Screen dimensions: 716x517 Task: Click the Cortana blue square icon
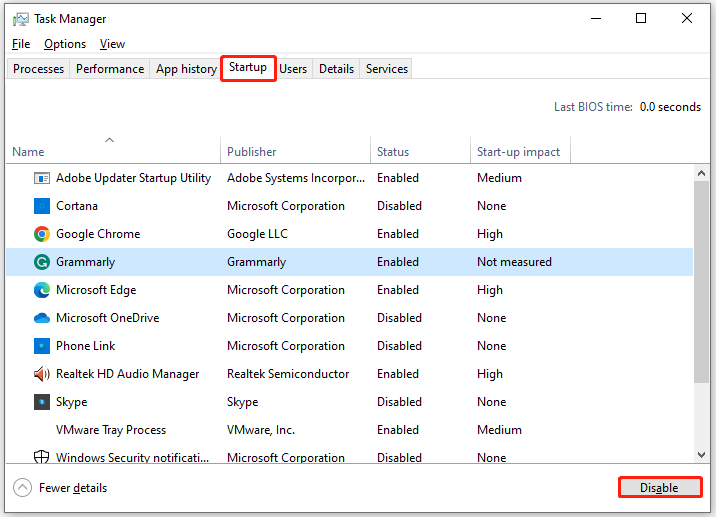pyautogui.click(x=42, y=206)
